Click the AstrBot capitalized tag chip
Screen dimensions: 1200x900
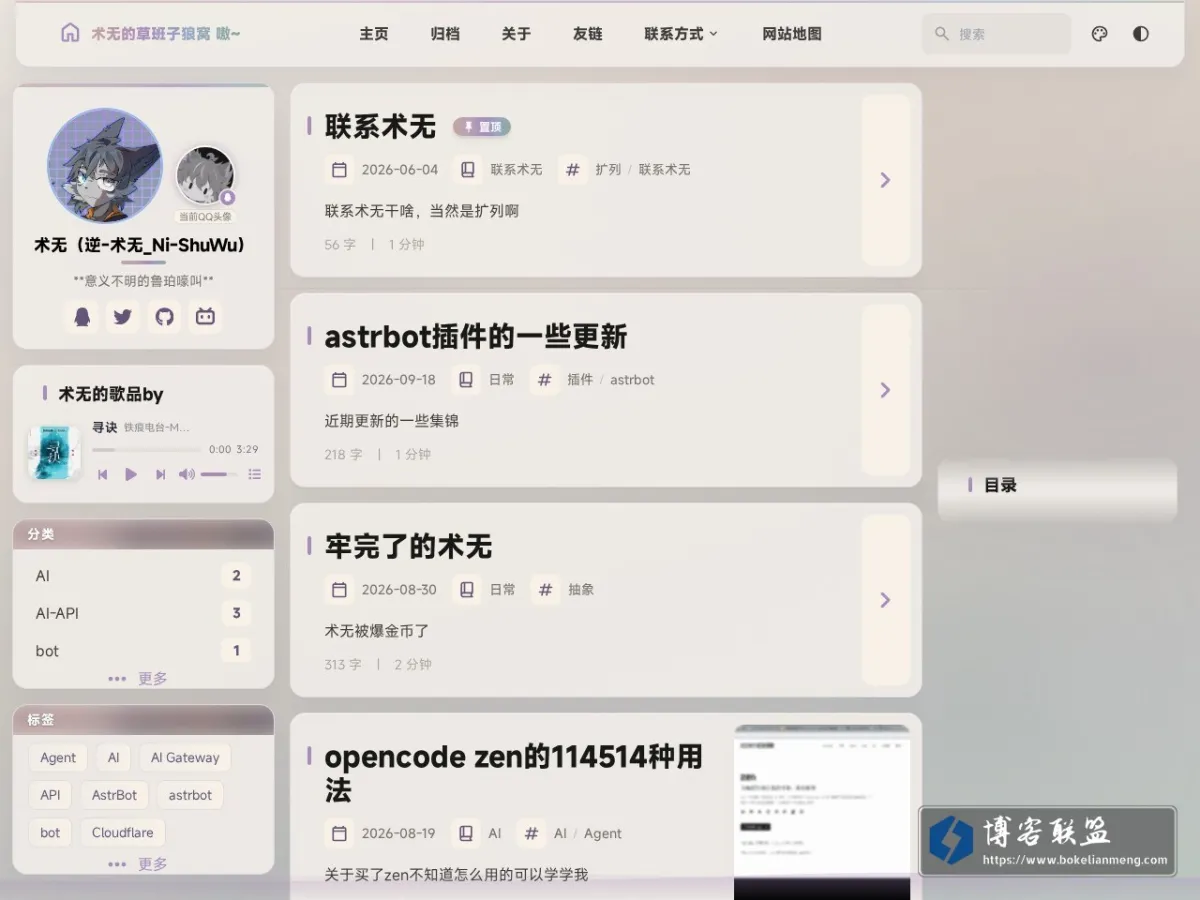(x=114, y=795)
